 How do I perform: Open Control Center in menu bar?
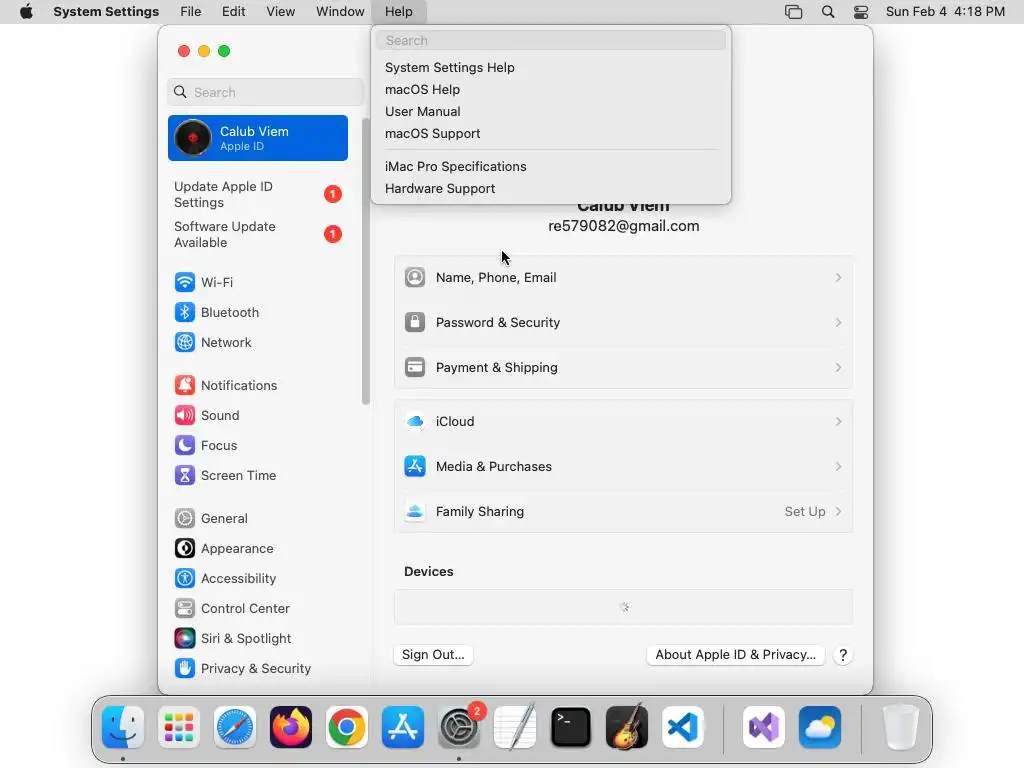861,12
